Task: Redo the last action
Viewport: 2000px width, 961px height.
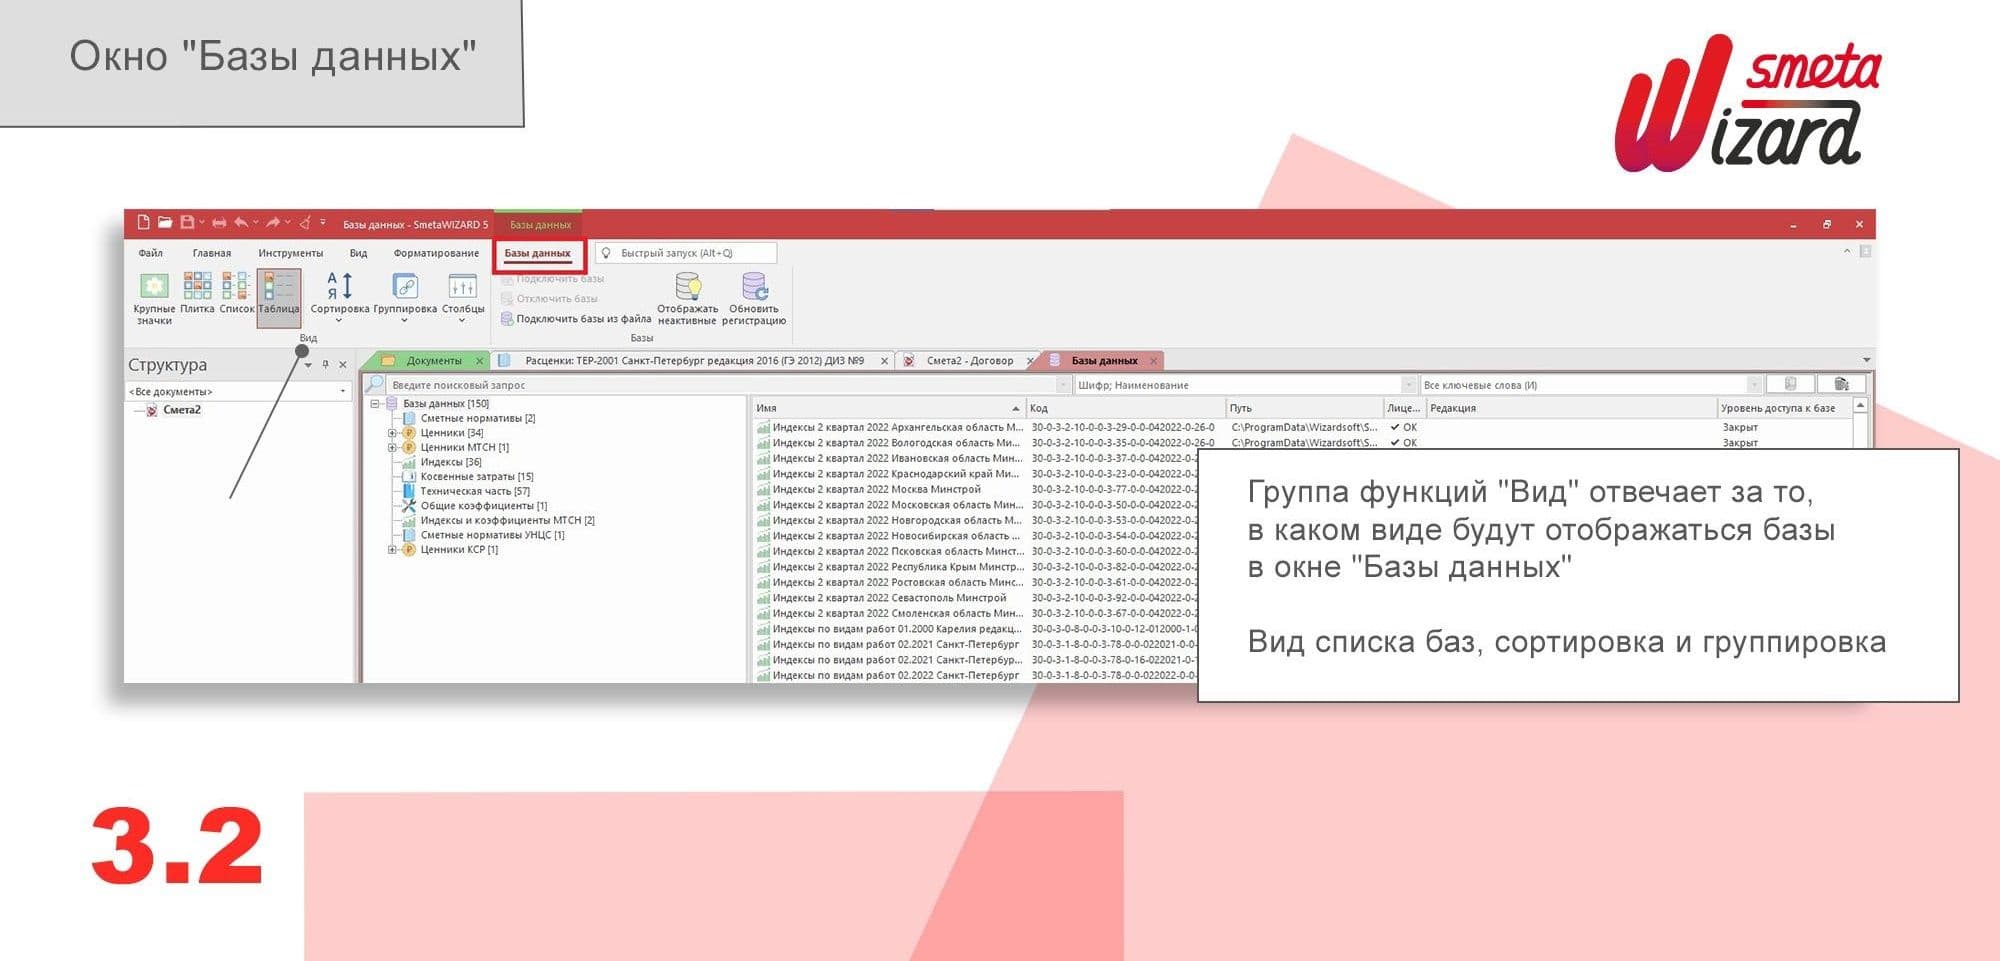Action: 273,223
